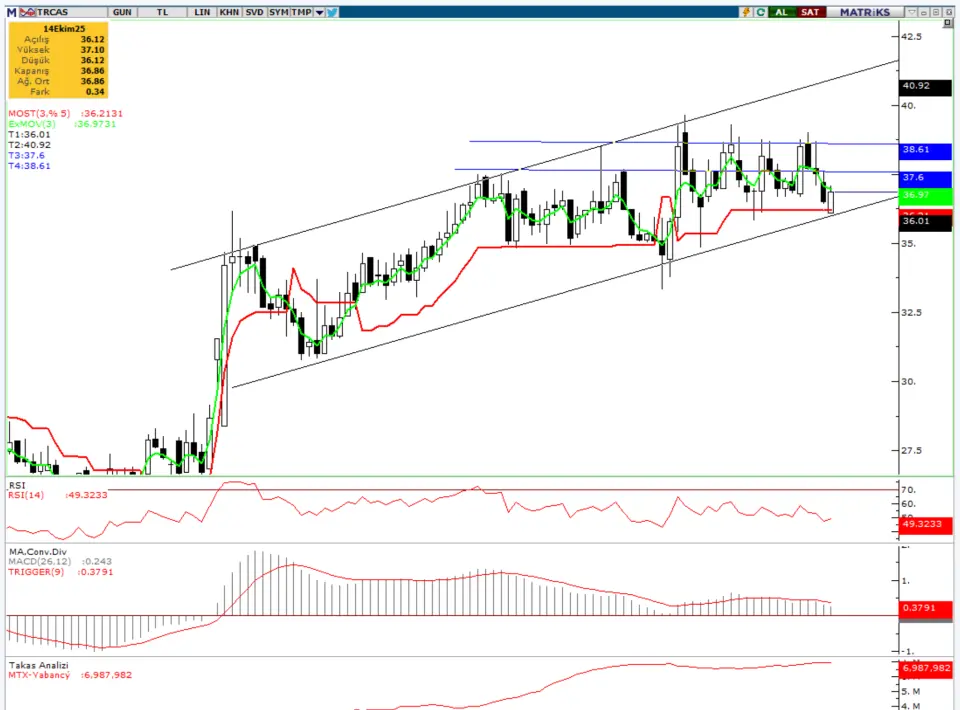Select the SYM toolbar item
Screen dimensions: 960x710
pyautogui.click(x=279, y=11)
